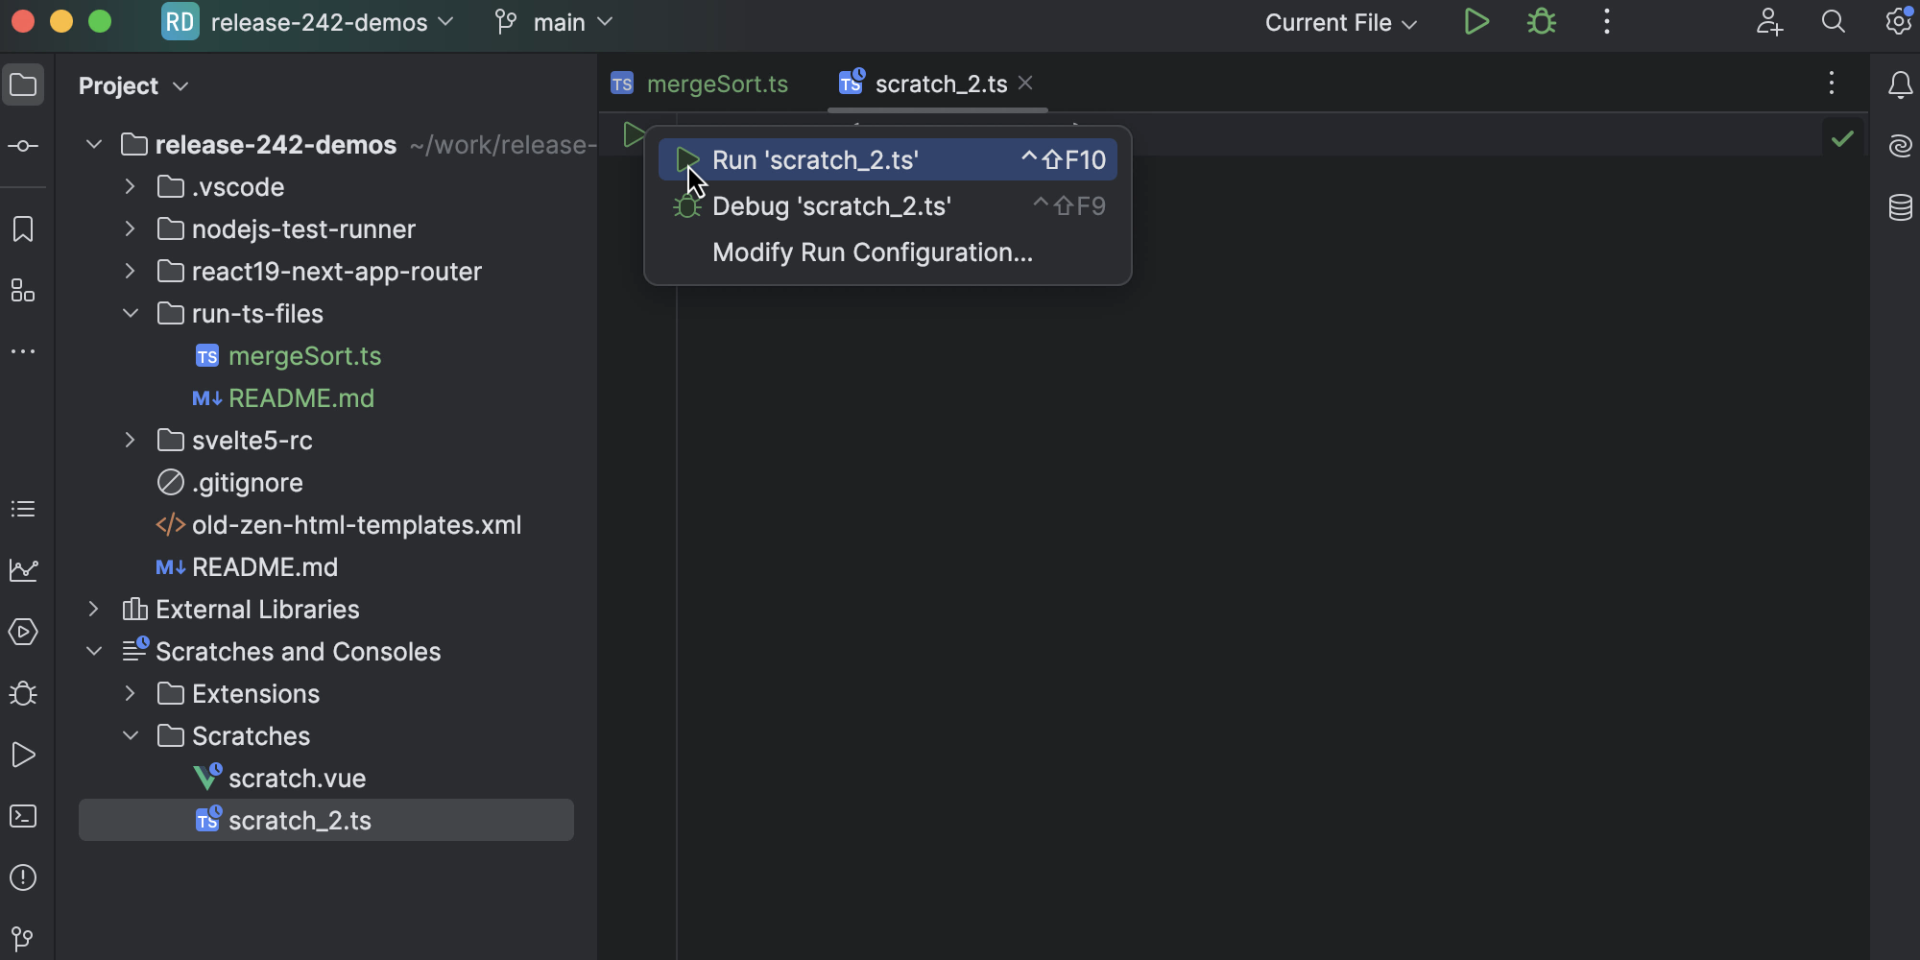Viewport: 1920px width, 960px height.
Task: Open the Debug tool window bug icon
Action: [23, 694]
